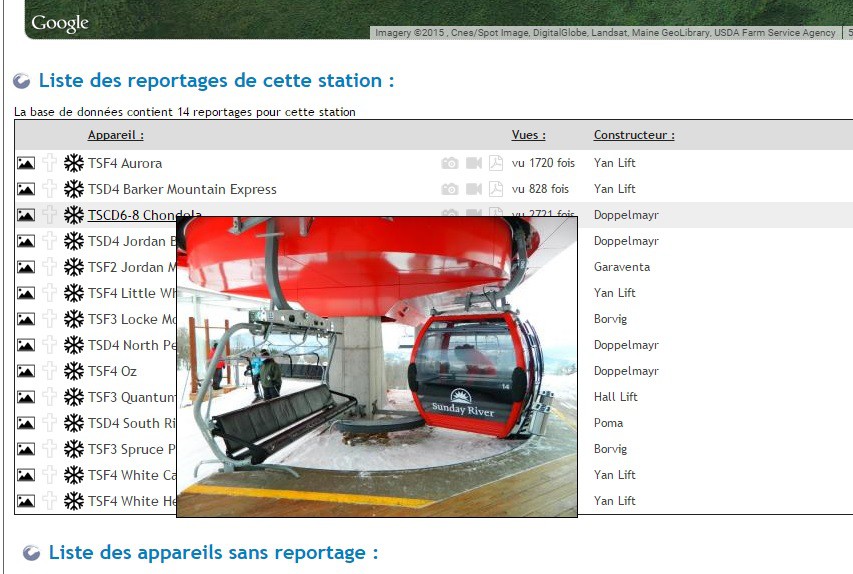Sort by the Appareil column header

[115, 135]
